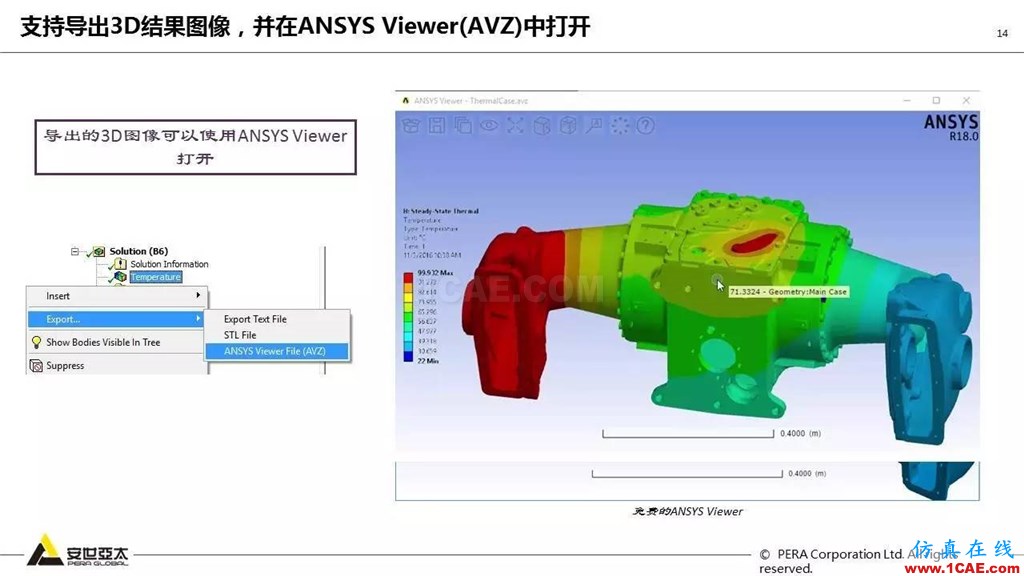Select the Solution Information tree item
Screen dimensions: 1024x576
click(169, 264)
